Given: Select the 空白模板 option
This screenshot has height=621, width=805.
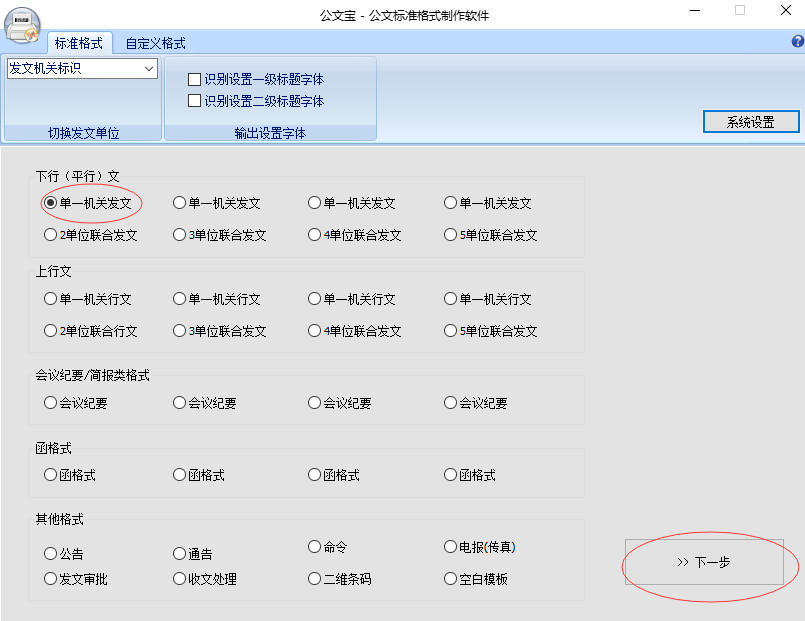Looking at the screenshot, I should 450,578.
